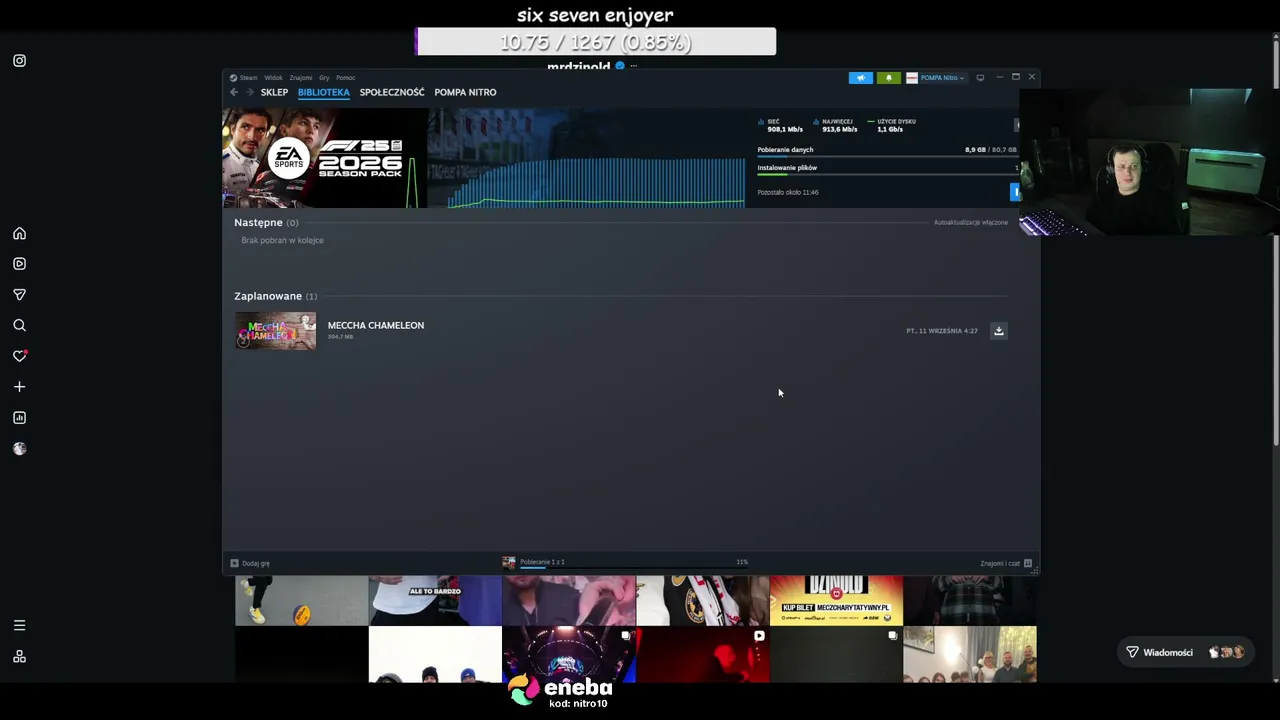Click Steam Big Picture mode monitor icon
The width and height of the screenshot is (1280, 720).
point(980,78)
